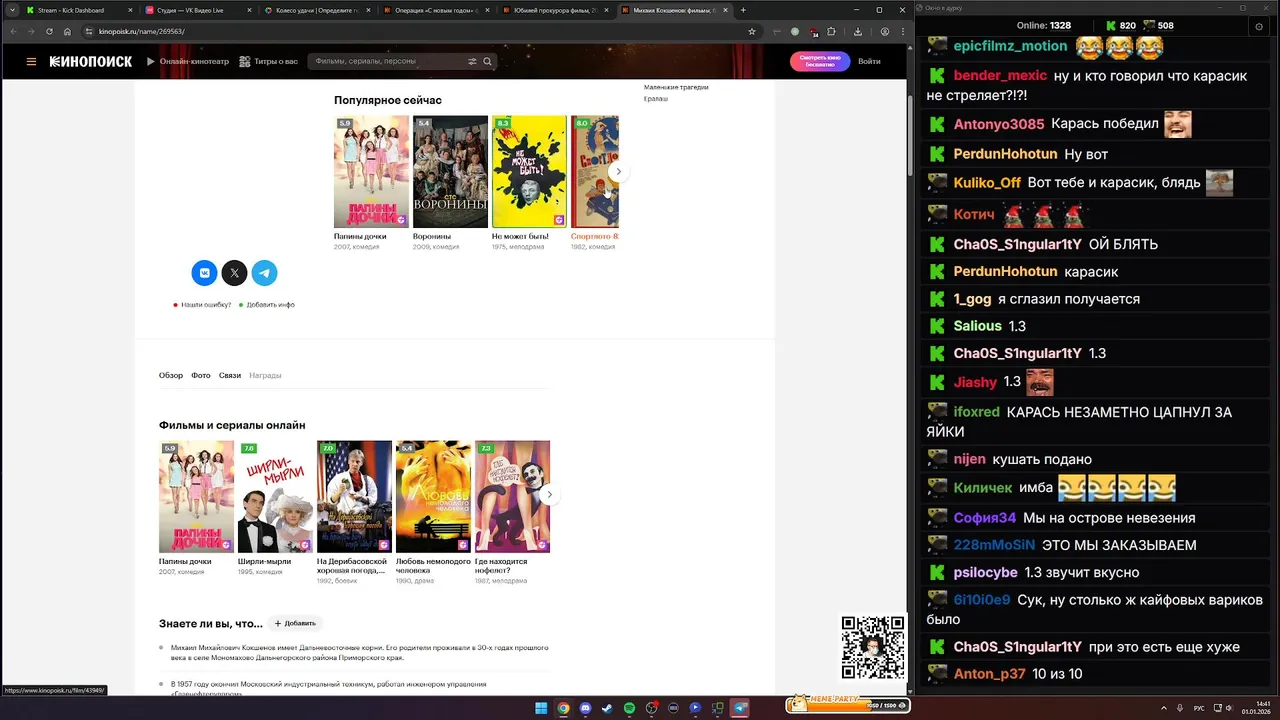Switch to Колесо удачи tab
The width and height of the screenshot is (1280, 720).
point(316,10)
